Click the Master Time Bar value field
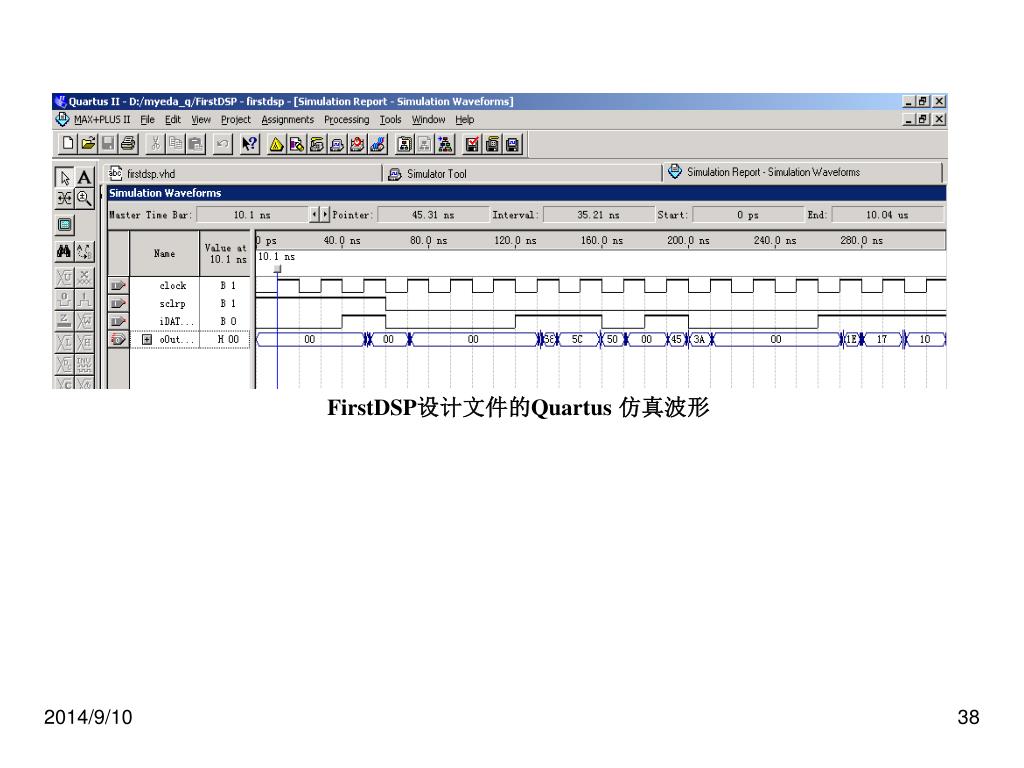1024x768 pixels. pos(252,215)
